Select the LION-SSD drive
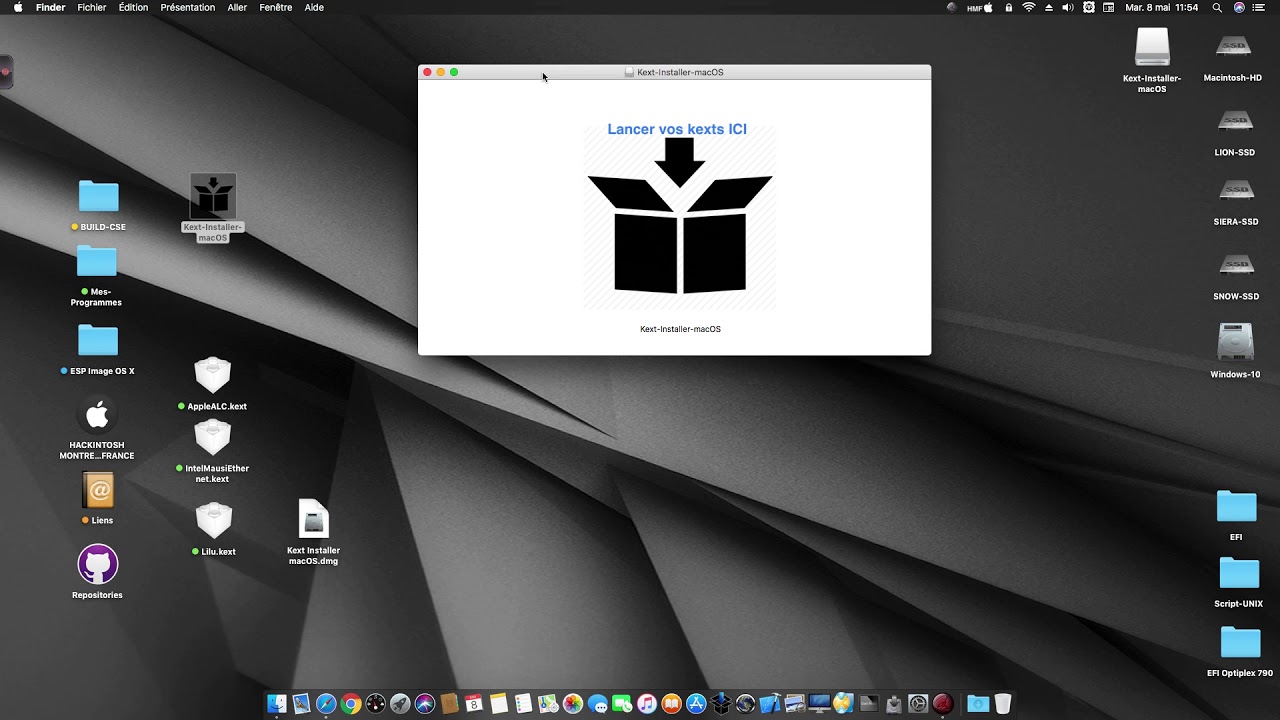 (1234, 122)
